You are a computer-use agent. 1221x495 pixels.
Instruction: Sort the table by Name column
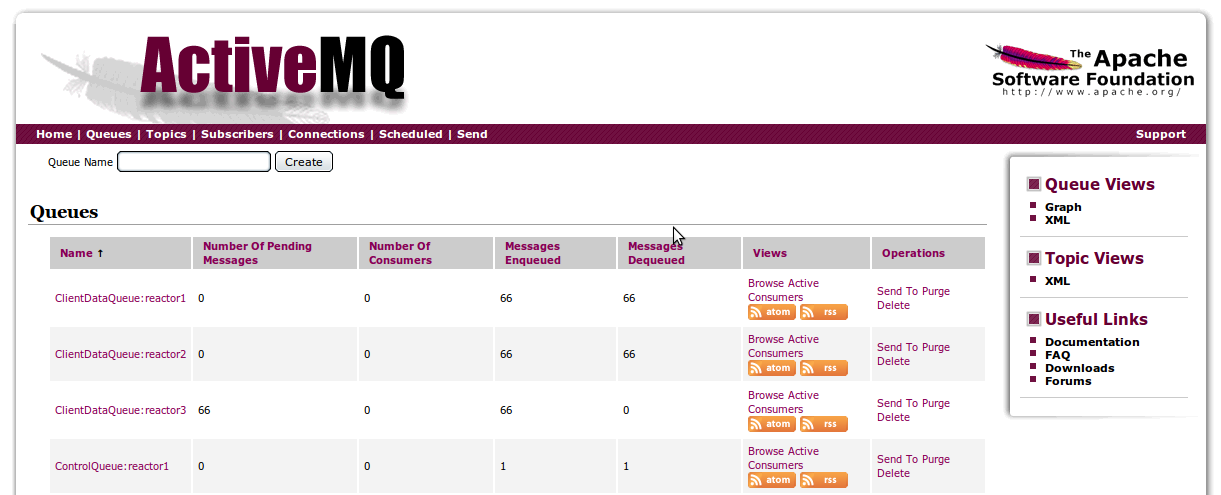(81, 253)
